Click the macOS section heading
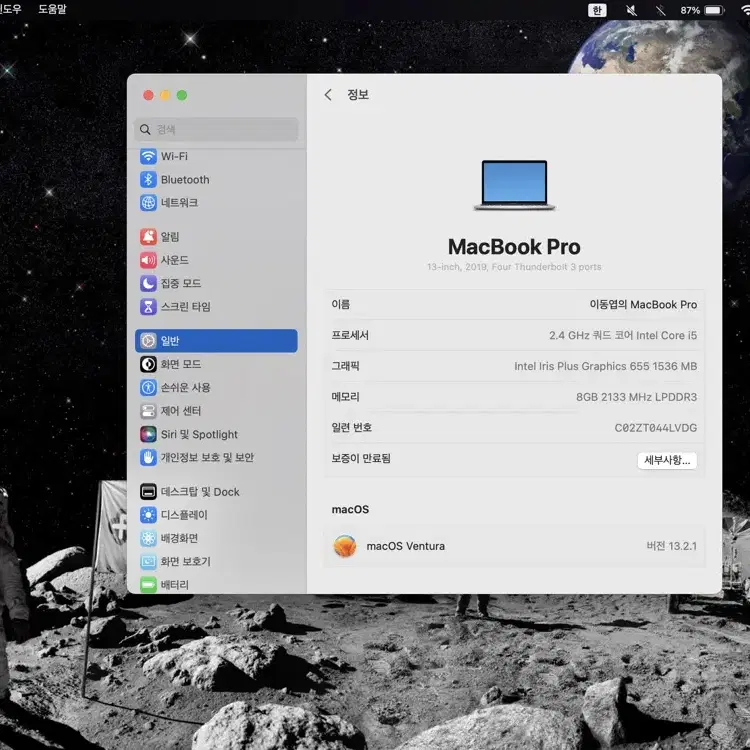The width and height of the screenshot is (750, 750). coord(350,509)
